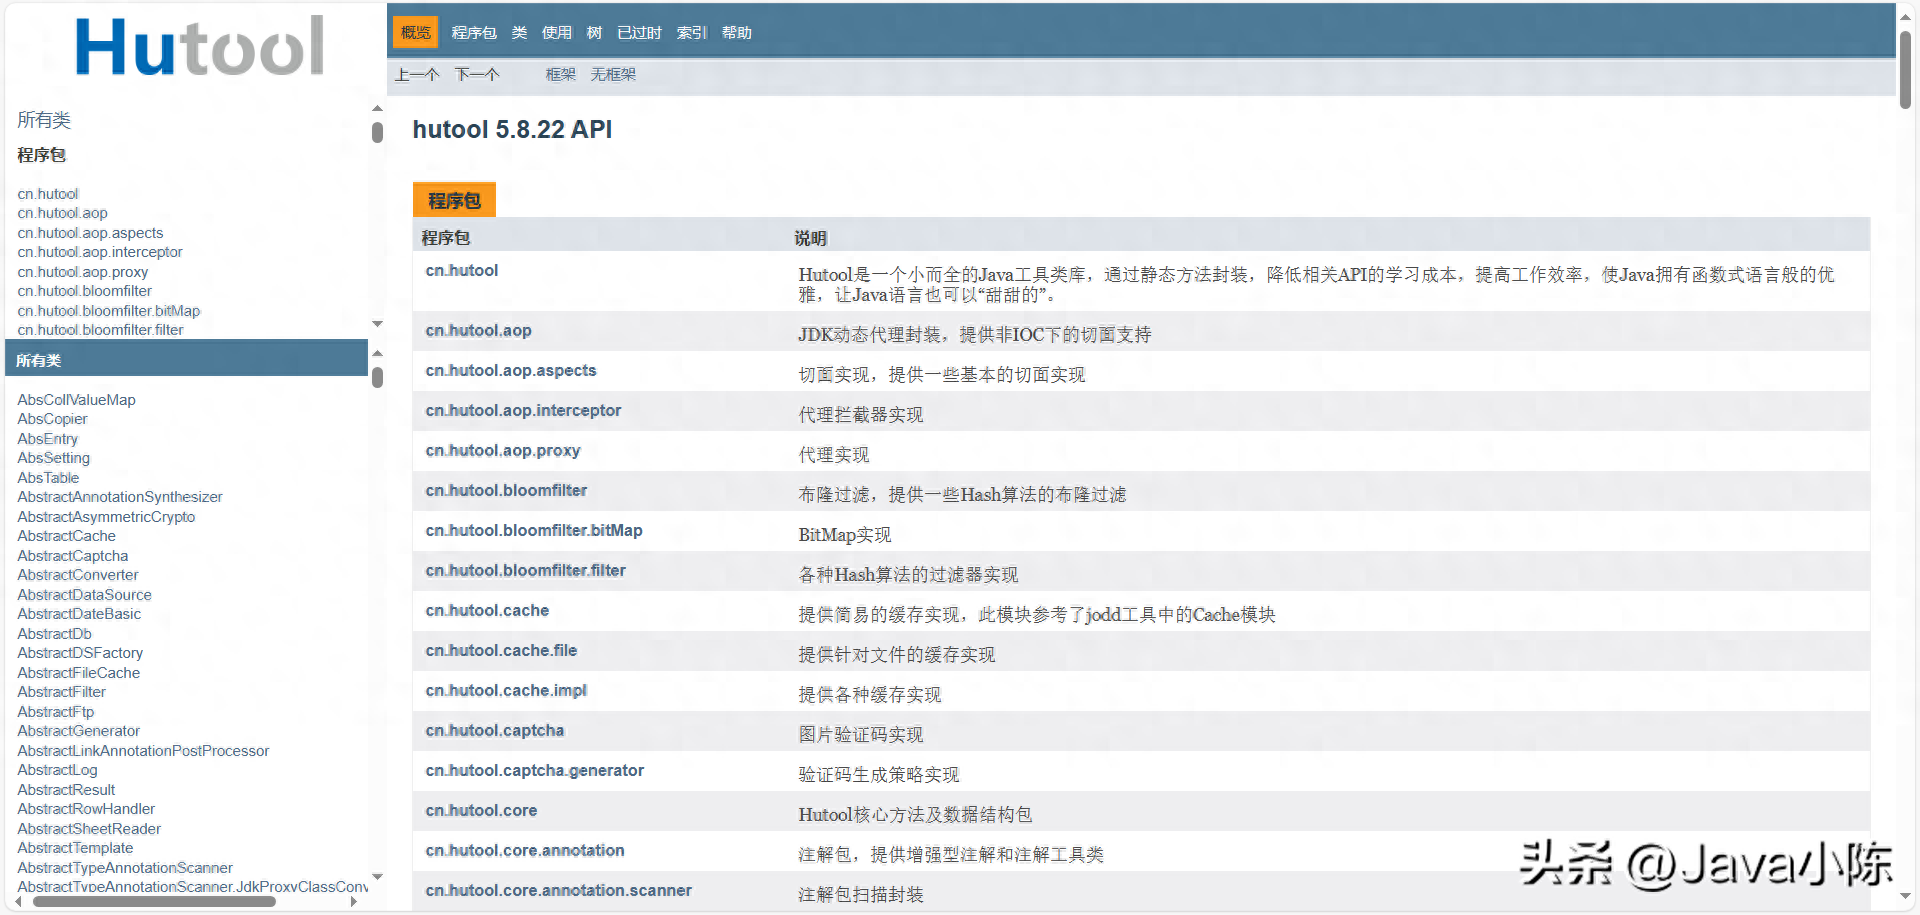Open the AbstractConverter class
This screenshot has width=1920, height=915.
pyautogui.click(x=78, y=575)
